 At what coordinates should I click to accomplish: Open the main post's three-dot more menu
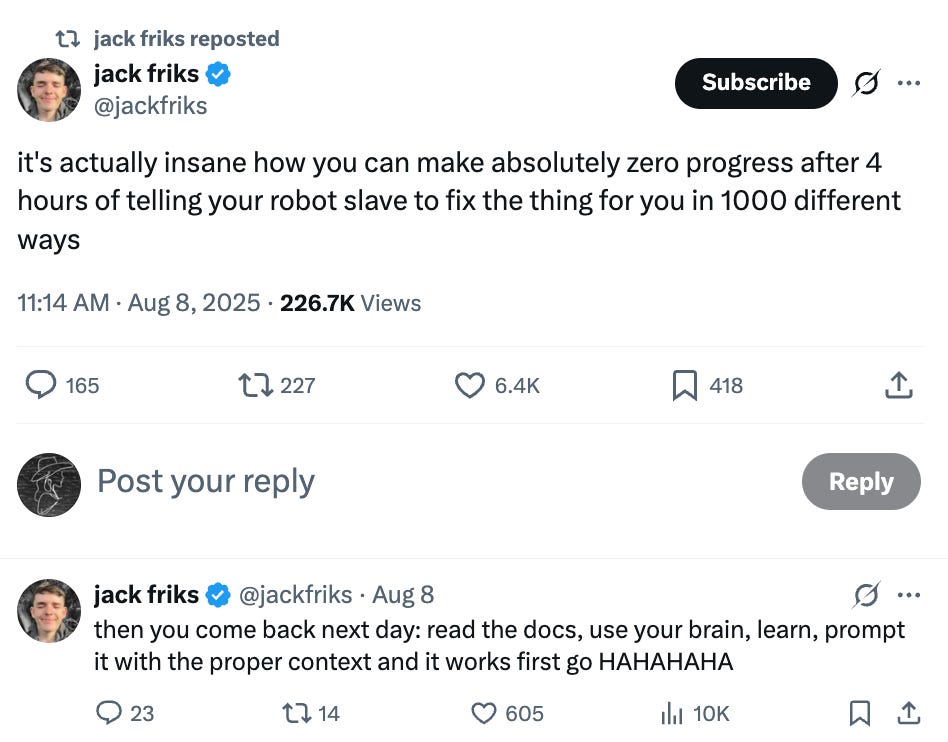[908, 84]
